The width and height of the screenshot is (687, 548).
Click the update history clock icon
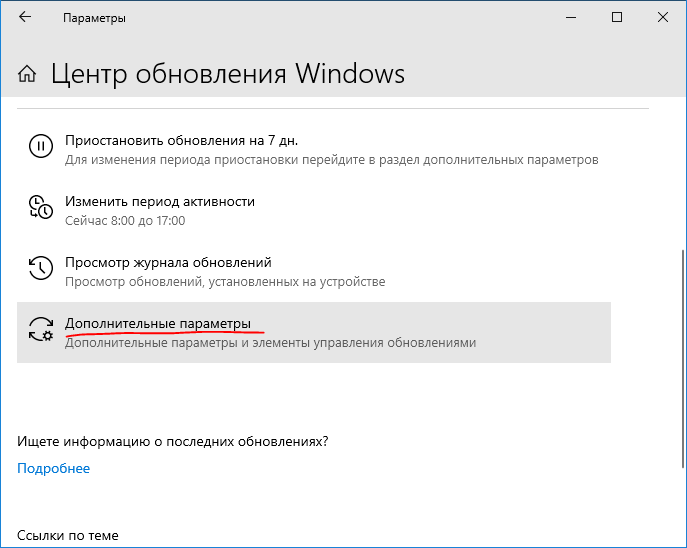[x=41, y=268]
